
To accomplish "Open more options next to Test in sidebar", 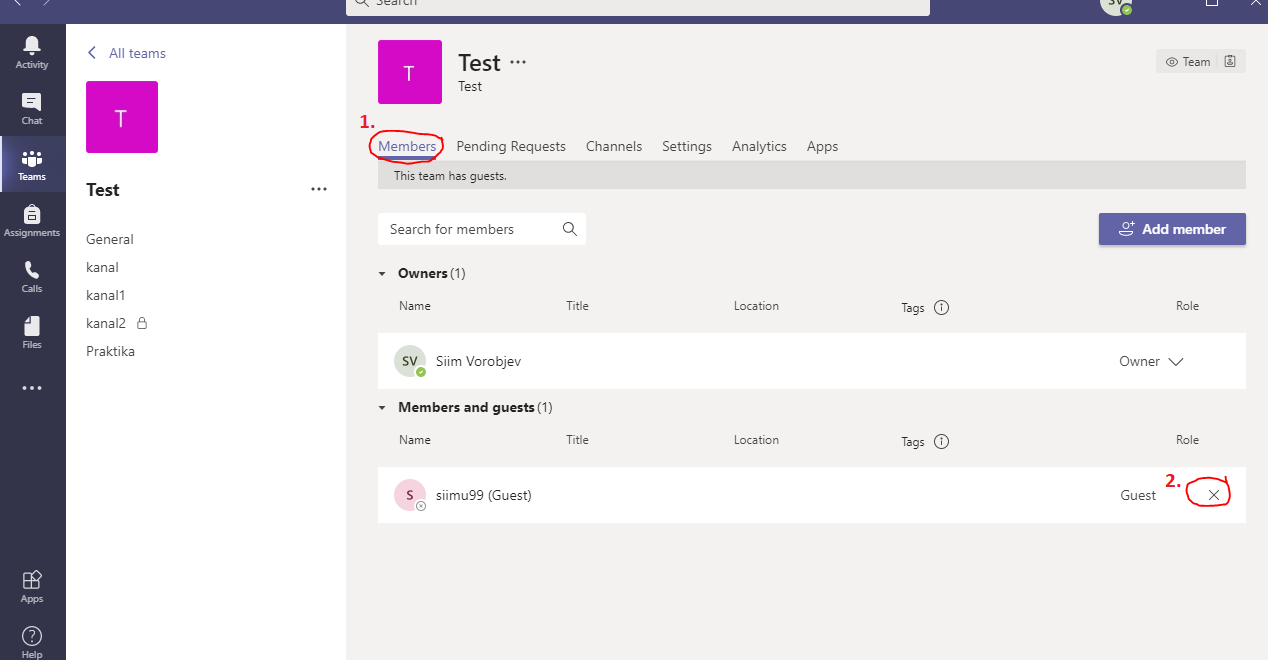I will pyautogui.click(x=319, y=189).
